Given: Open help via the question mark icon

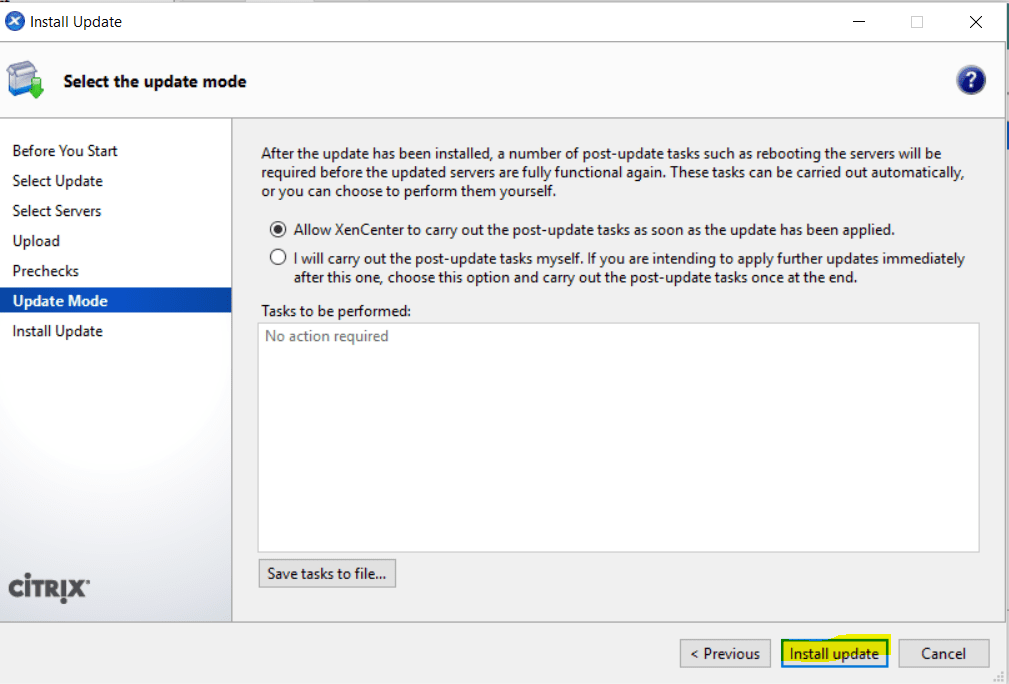Looking at the screenshot, I should pos(970,79).
